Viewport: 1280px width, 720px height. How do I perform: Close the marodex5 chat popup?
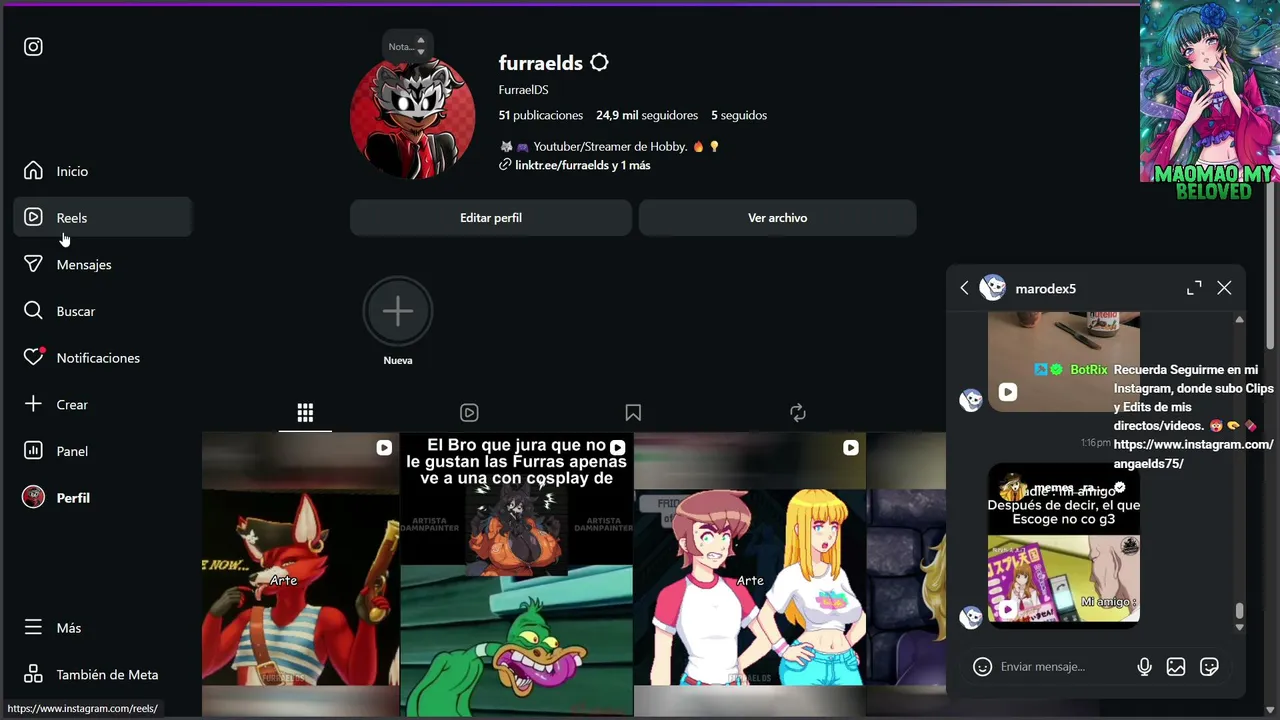(1224, 288)
